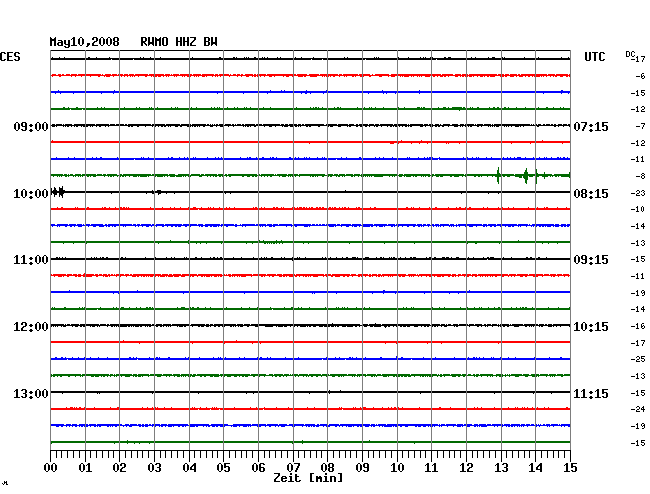Viewport: 650px width, 494px height.
Task: Click the 08 minute axis label
Action: (327, 468)
